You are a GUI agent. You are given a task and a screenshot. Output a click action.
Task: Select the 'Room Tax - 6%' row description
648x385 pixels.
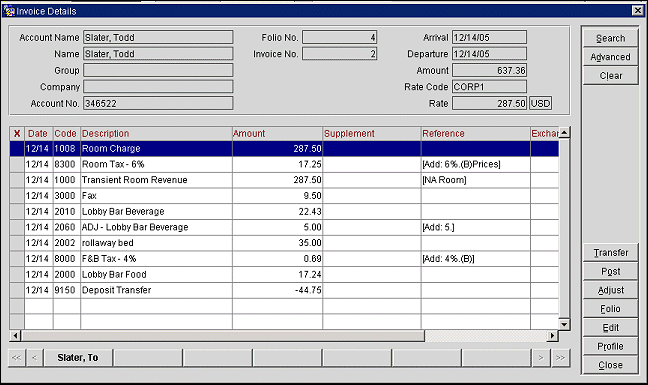[x=156, y=164]
